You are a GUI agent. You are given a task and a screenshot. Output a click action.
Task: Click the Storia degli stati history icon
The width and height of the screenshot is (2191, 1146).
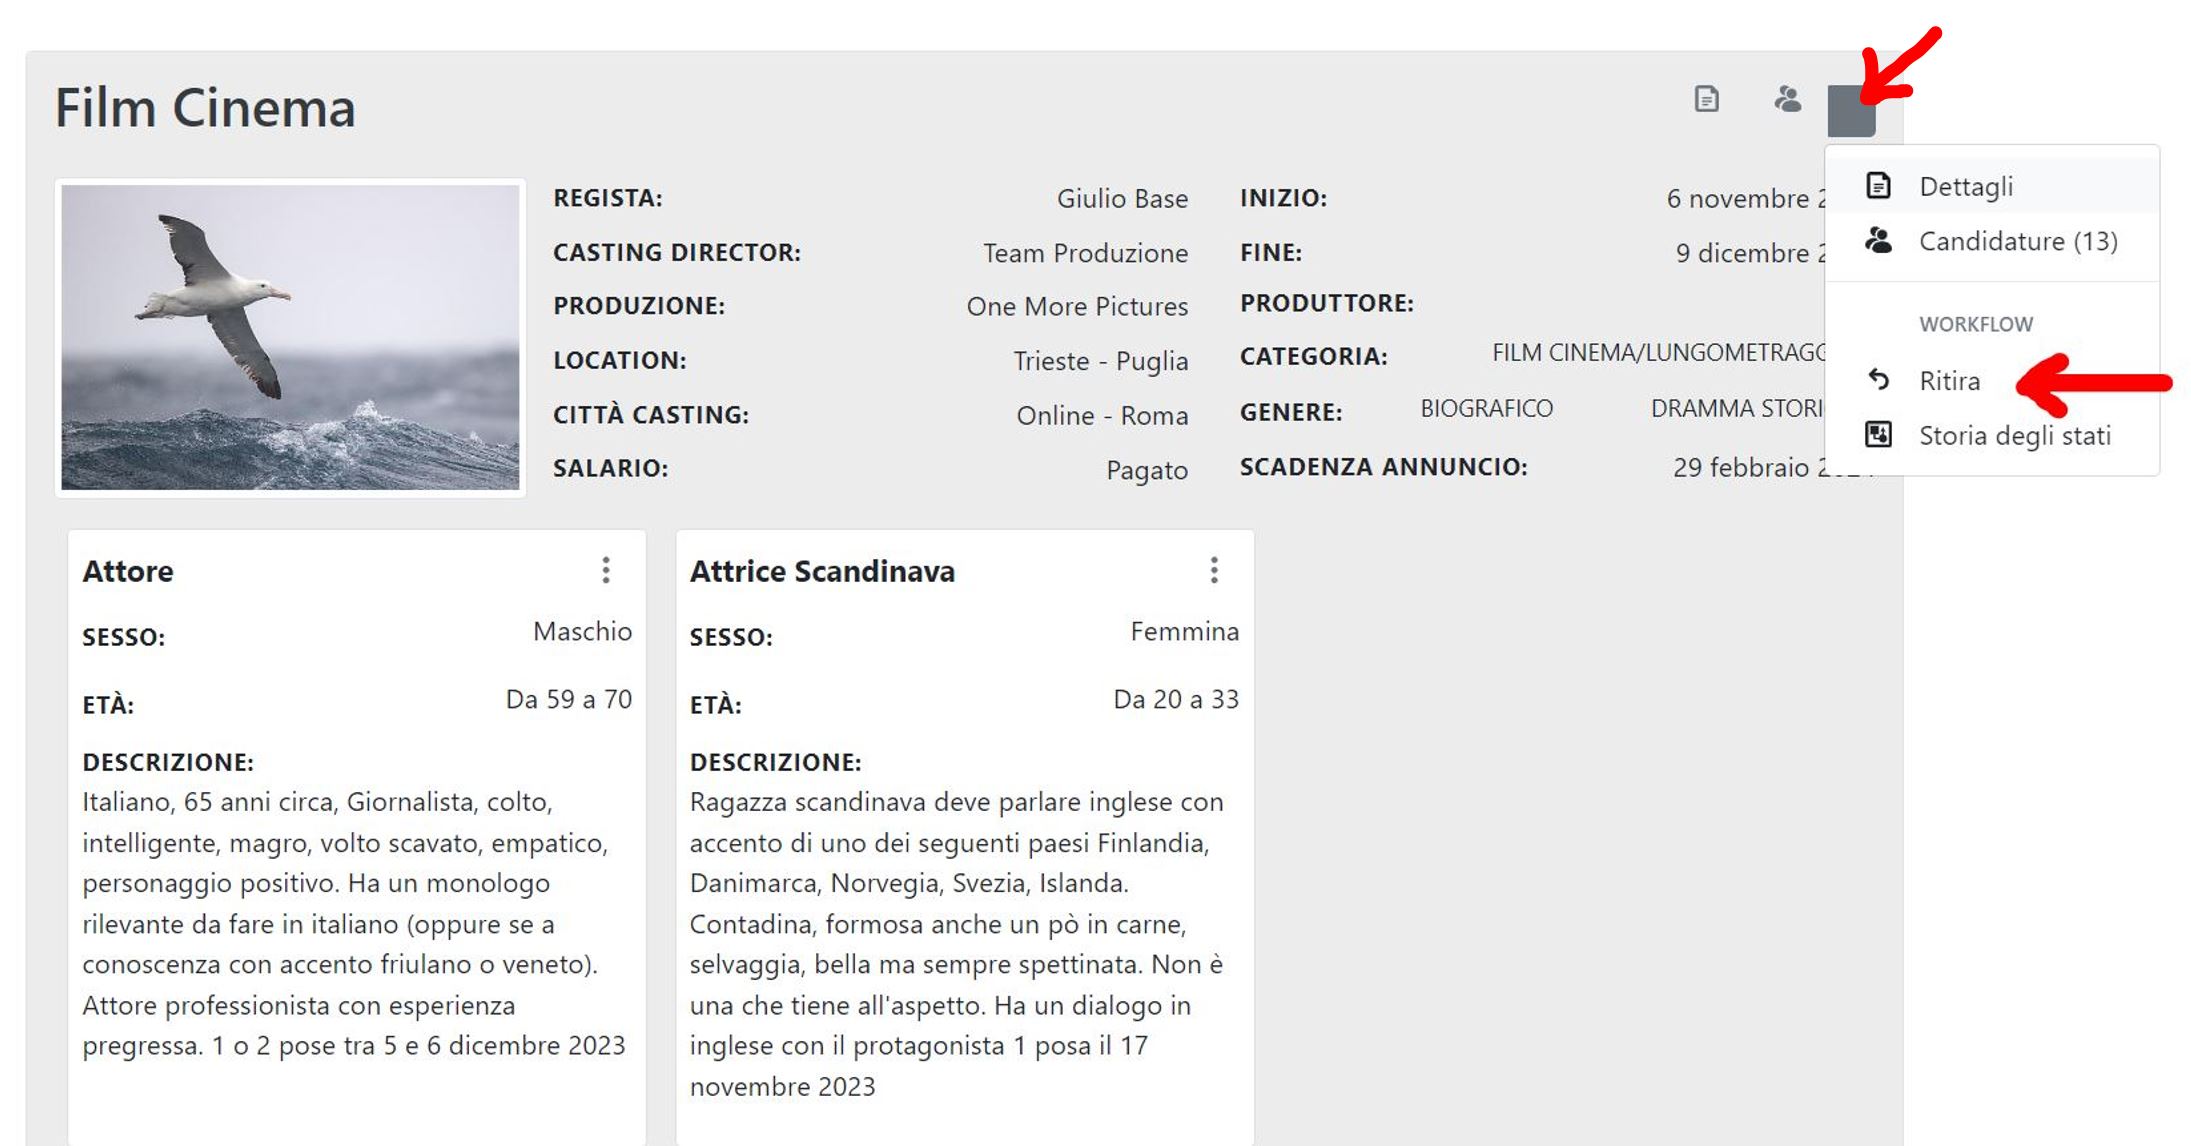(1878, 435)
